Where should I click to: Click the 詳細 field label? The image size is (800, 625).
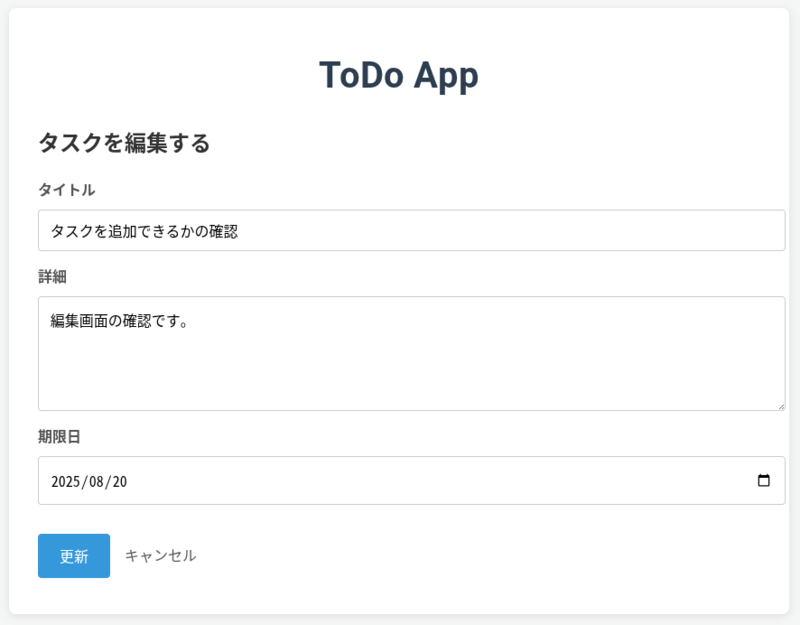[x=52, y=277]
